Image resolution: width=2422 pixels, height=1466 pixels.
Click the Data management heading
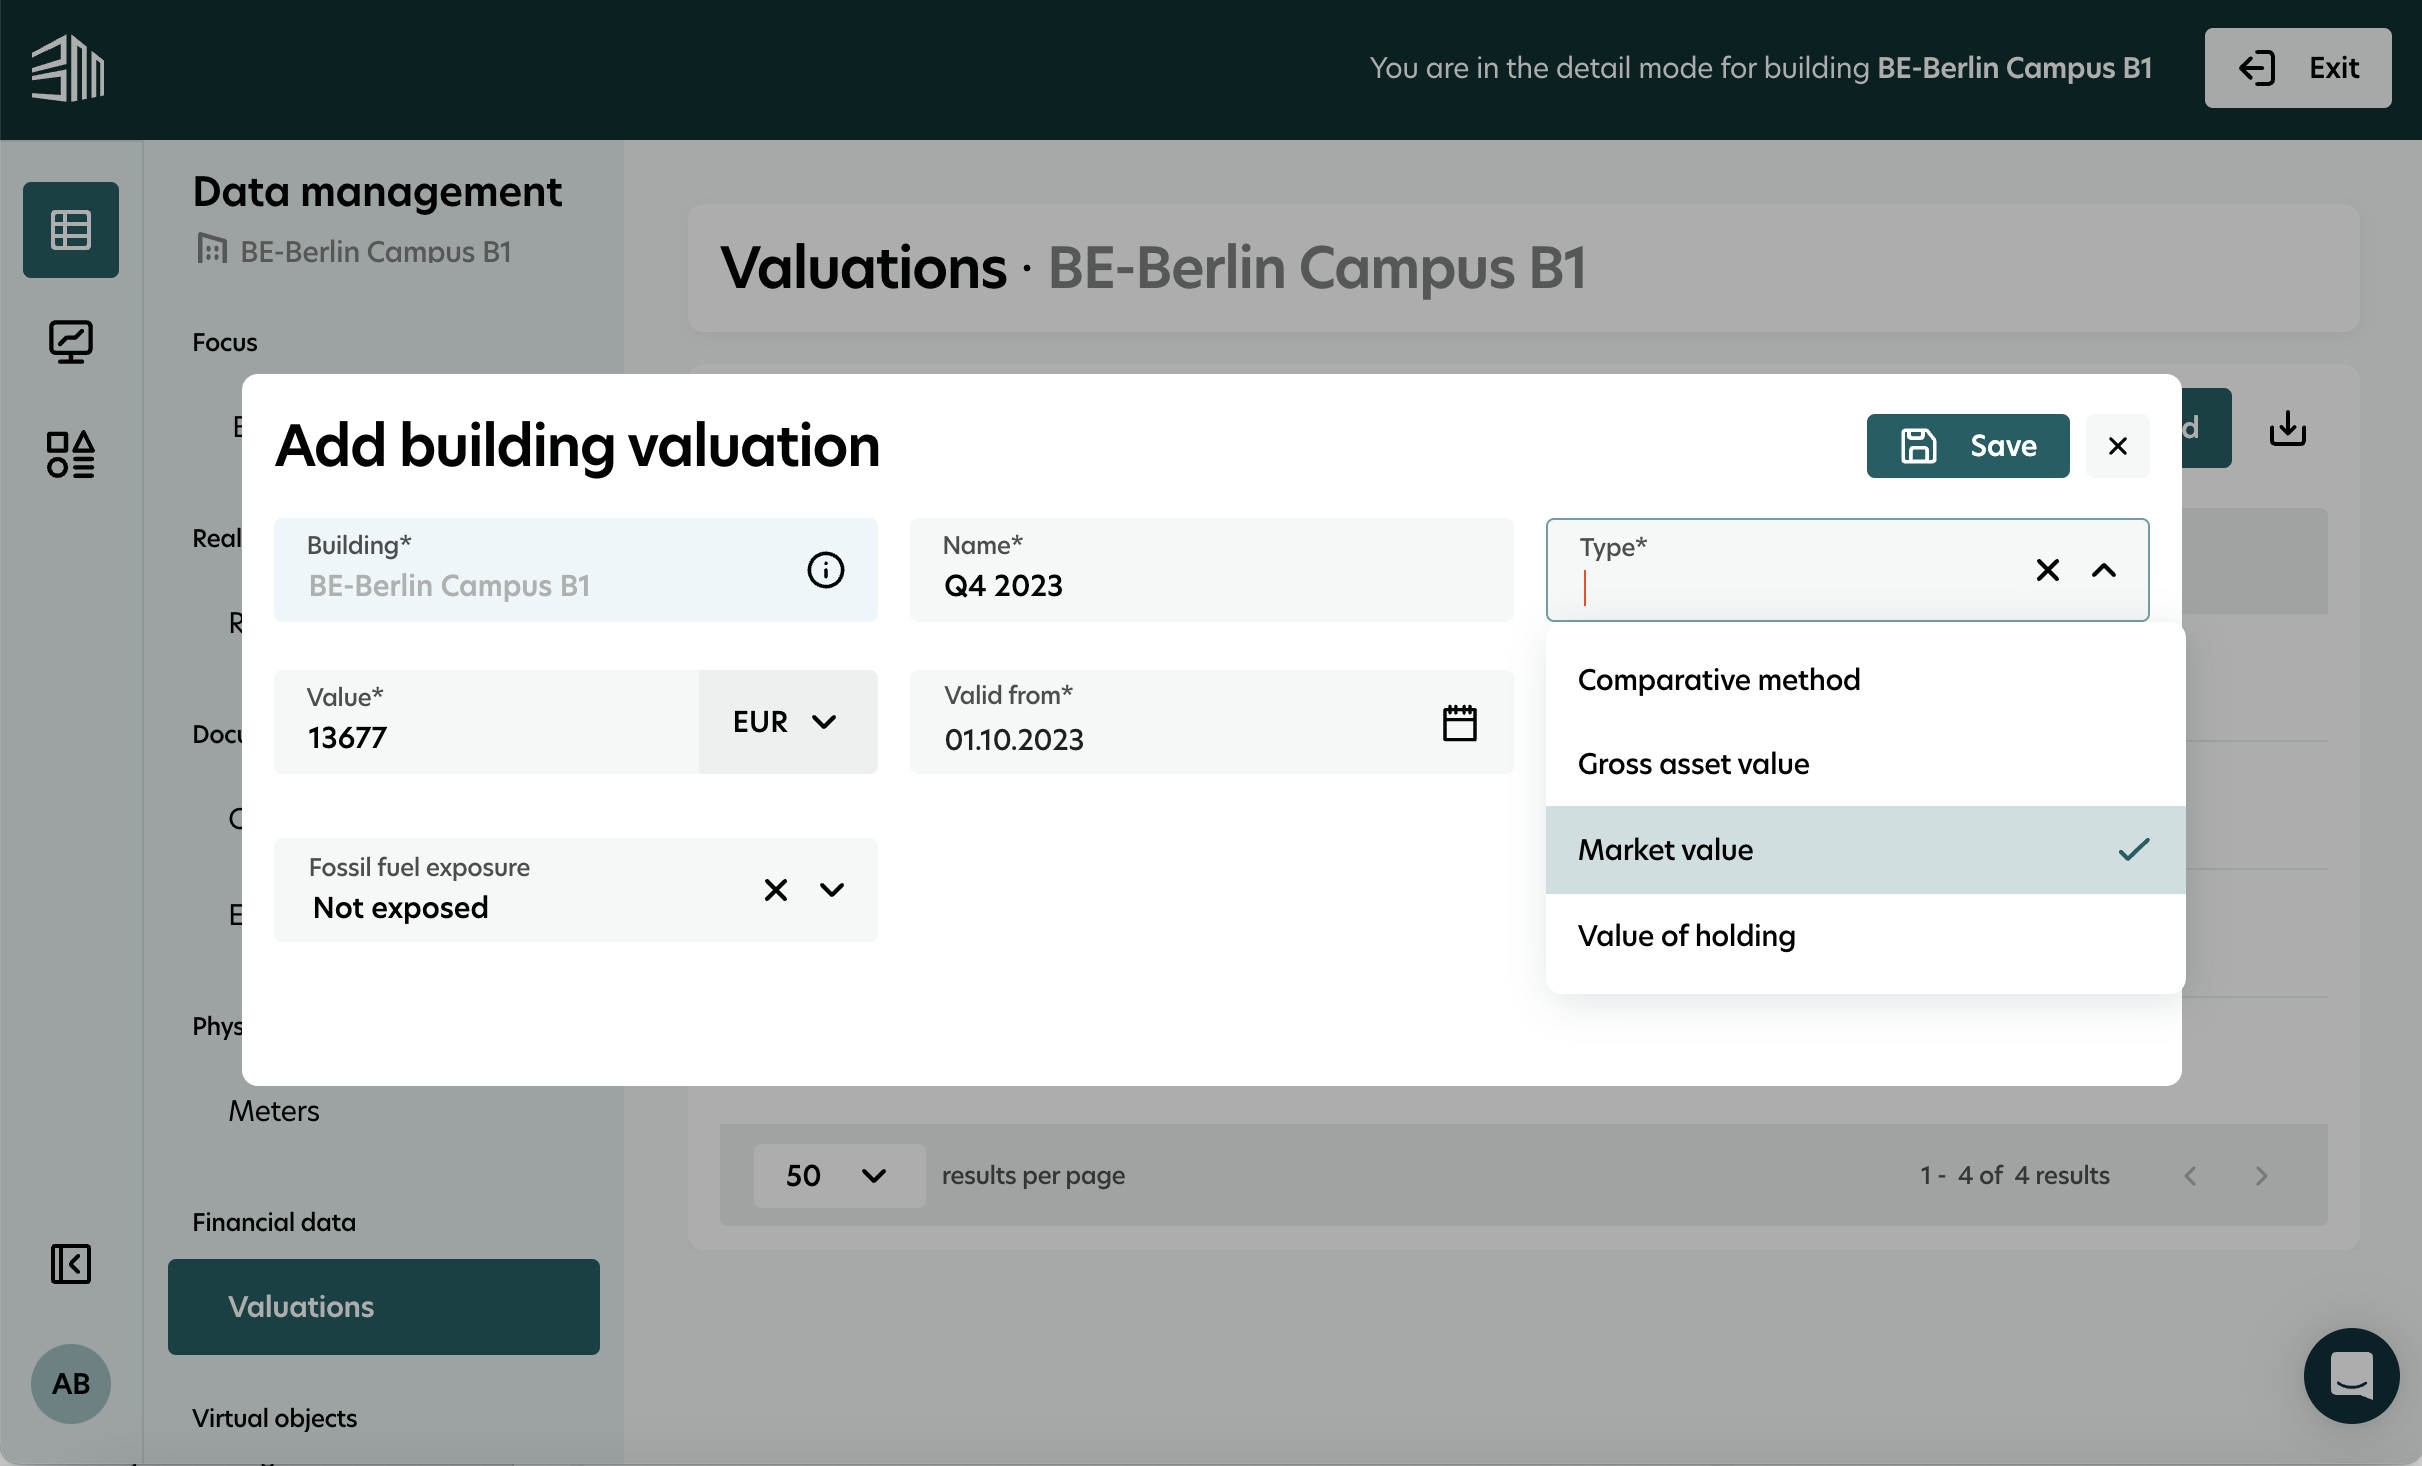(377, 192)
